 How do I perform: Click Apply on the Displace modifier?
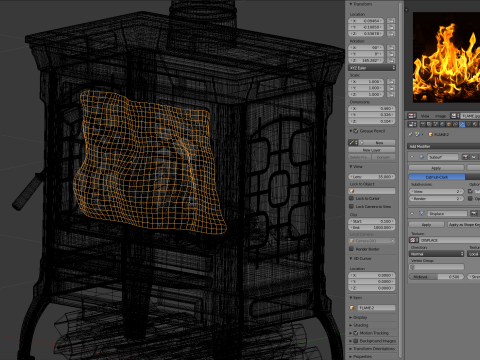(427, 225)
